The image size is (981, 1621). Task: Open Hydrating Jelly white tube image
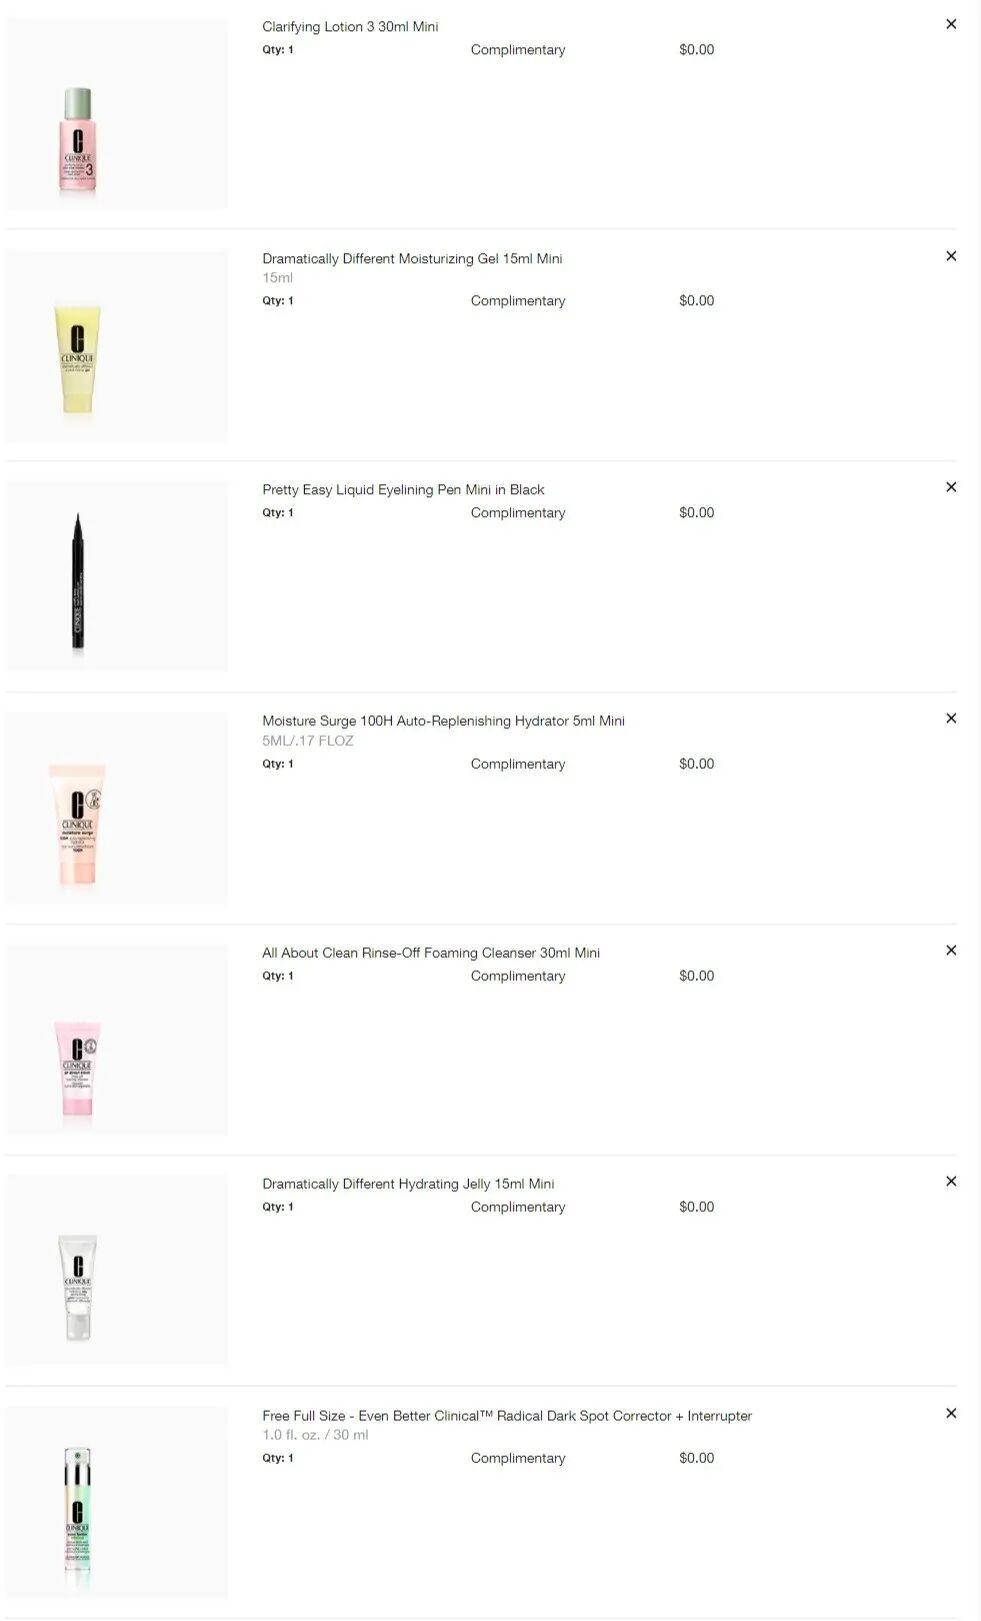coord(117,1270)
